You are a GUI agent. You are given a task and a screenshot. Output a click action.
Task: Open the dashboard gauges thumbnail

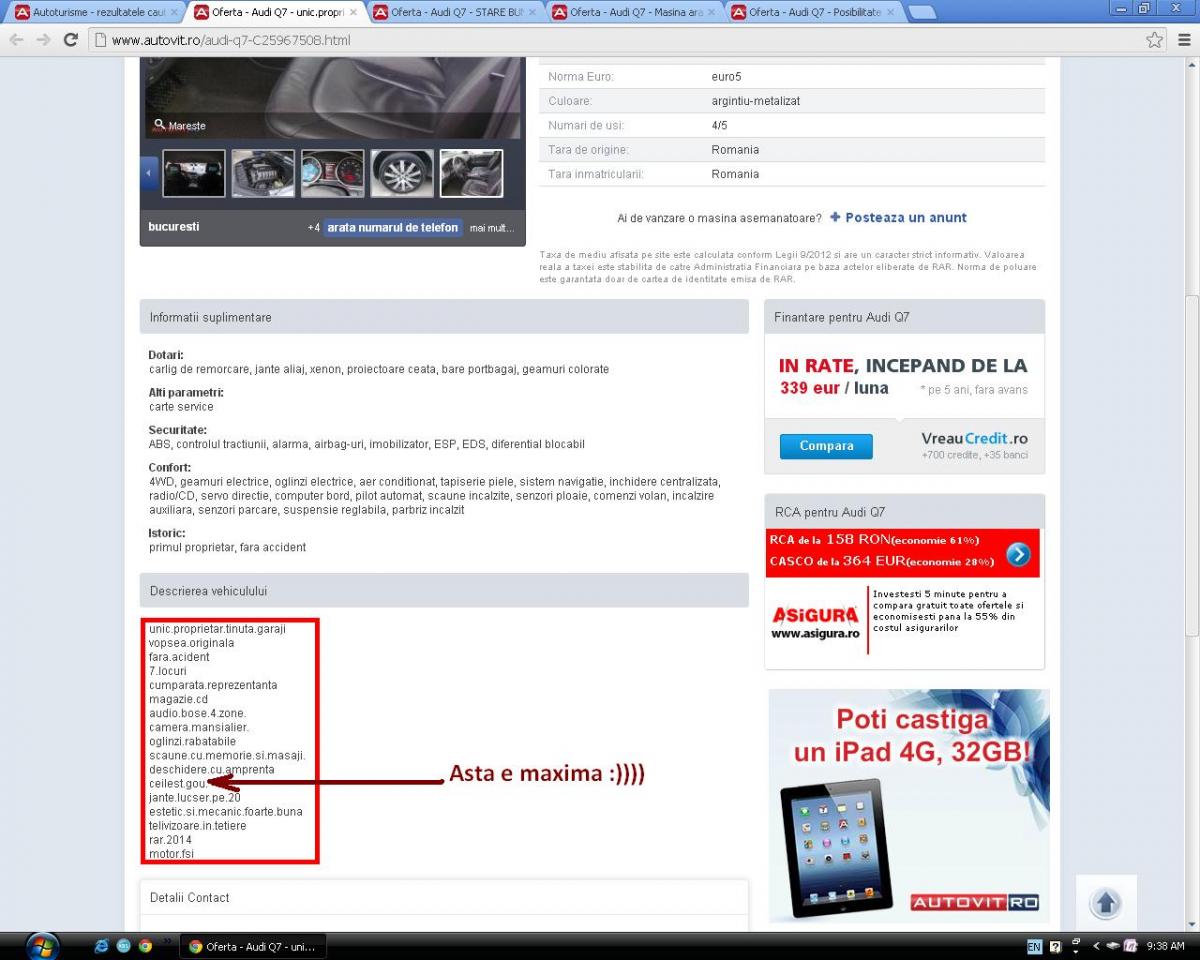pos(333,174)
